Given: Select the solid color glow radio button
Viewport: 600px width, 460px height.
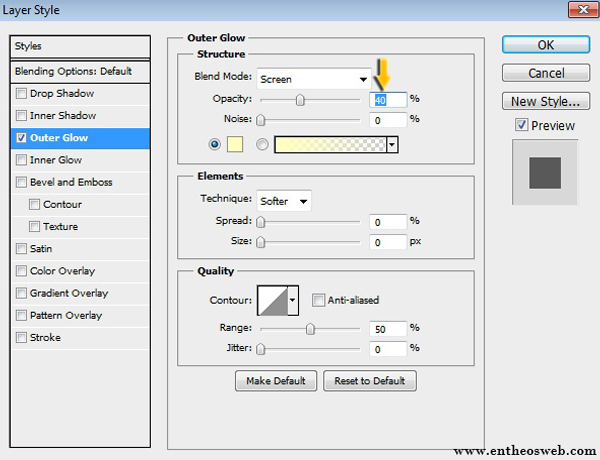Looking at the screenshot, I should click(215, 144).
